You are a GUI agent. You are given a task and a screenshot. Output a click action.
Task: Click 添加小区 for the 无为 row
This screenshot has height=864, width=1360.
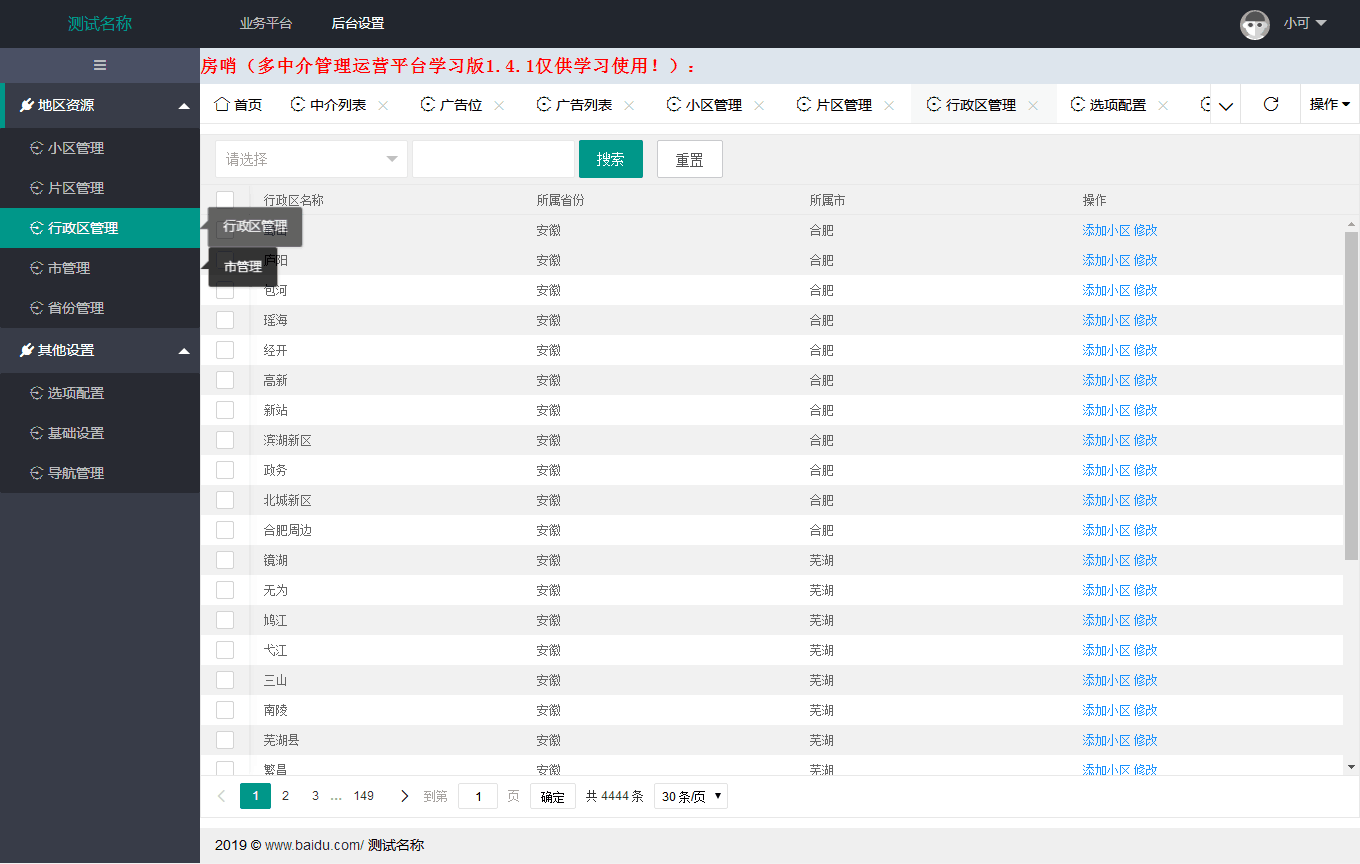(x=1106, y=590)
